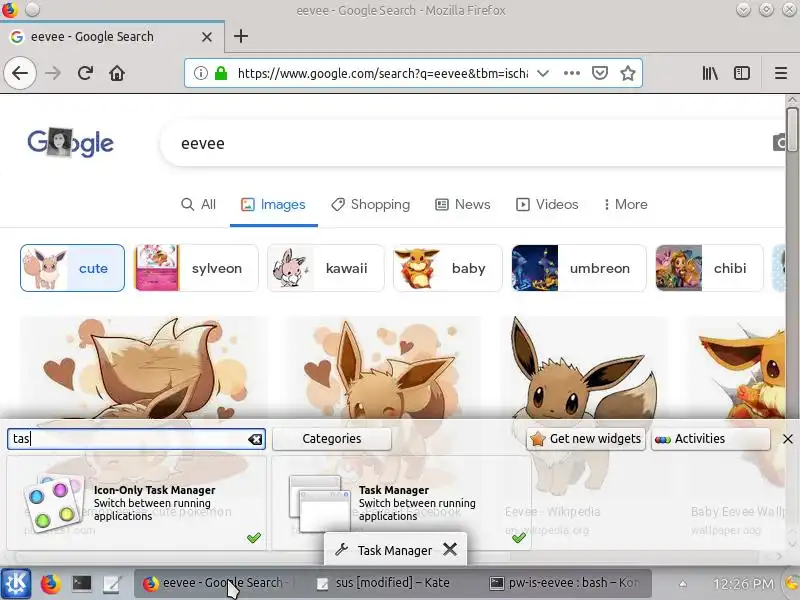This screenshot has width=800, height=600.
Task: Switch to sus [modified] Kate window
Action: click(x=392, y=583)
